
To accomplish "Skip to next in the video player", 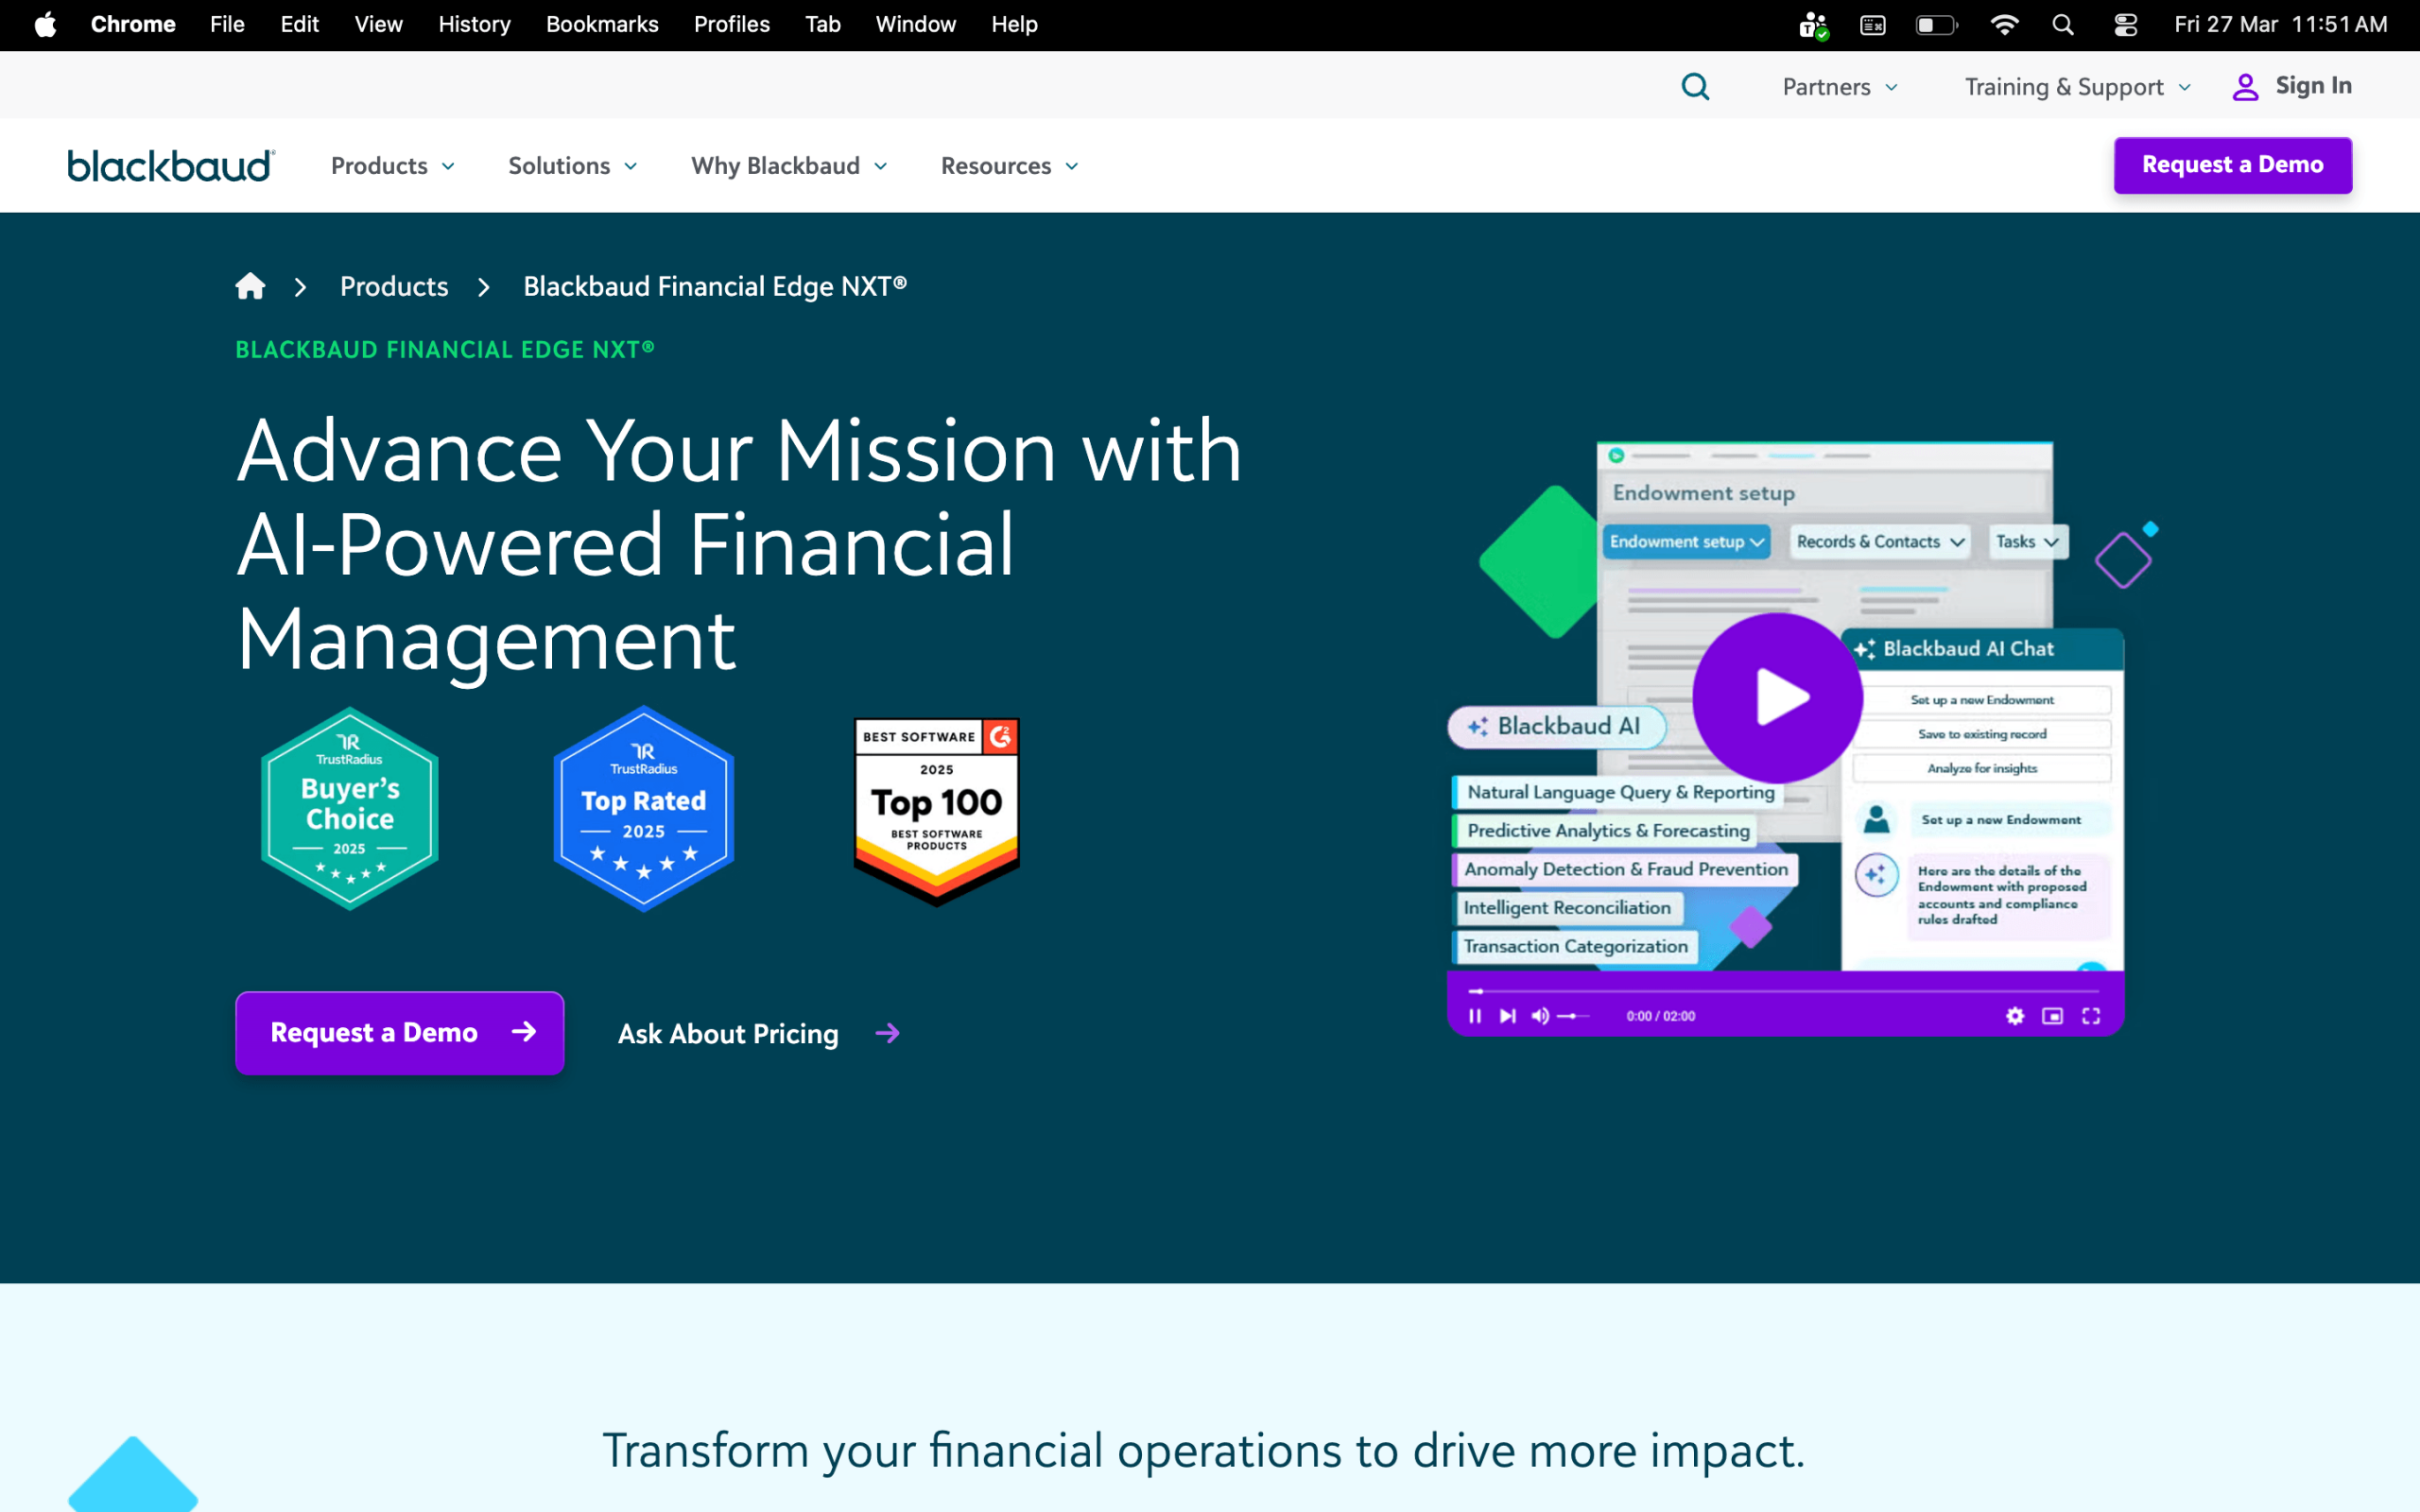I will 1507,1016.
